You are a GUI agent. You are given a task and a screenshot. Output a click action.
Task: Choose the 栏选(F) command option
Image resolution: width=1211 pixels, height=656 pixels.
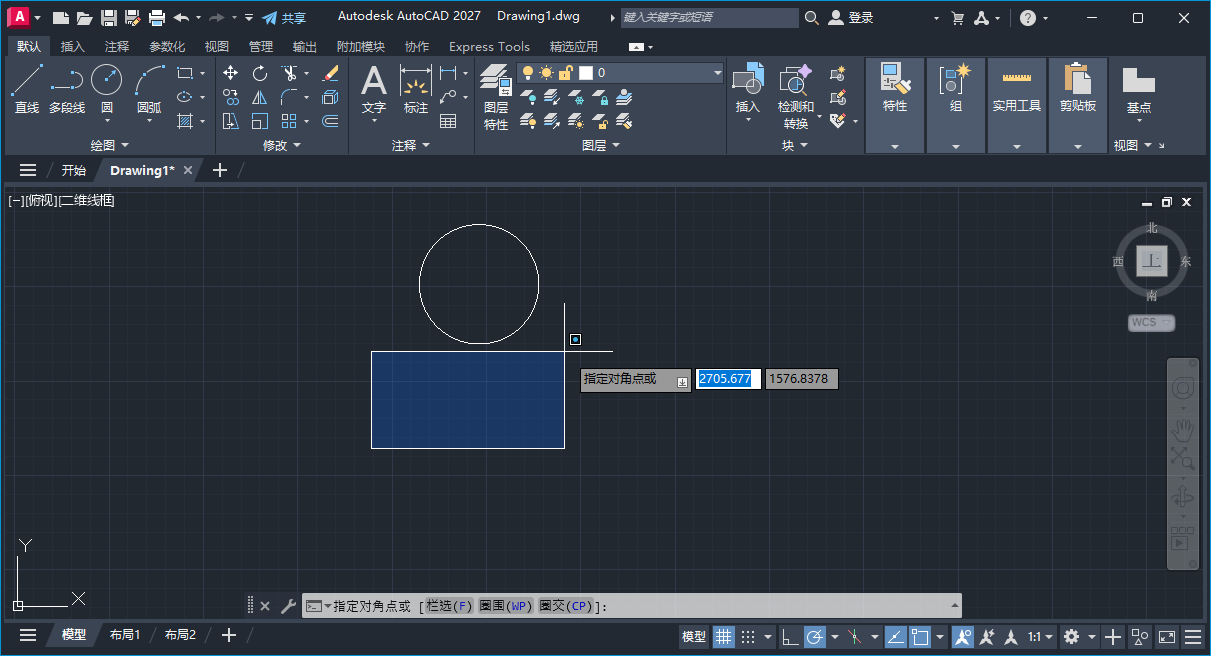[449, 606]
